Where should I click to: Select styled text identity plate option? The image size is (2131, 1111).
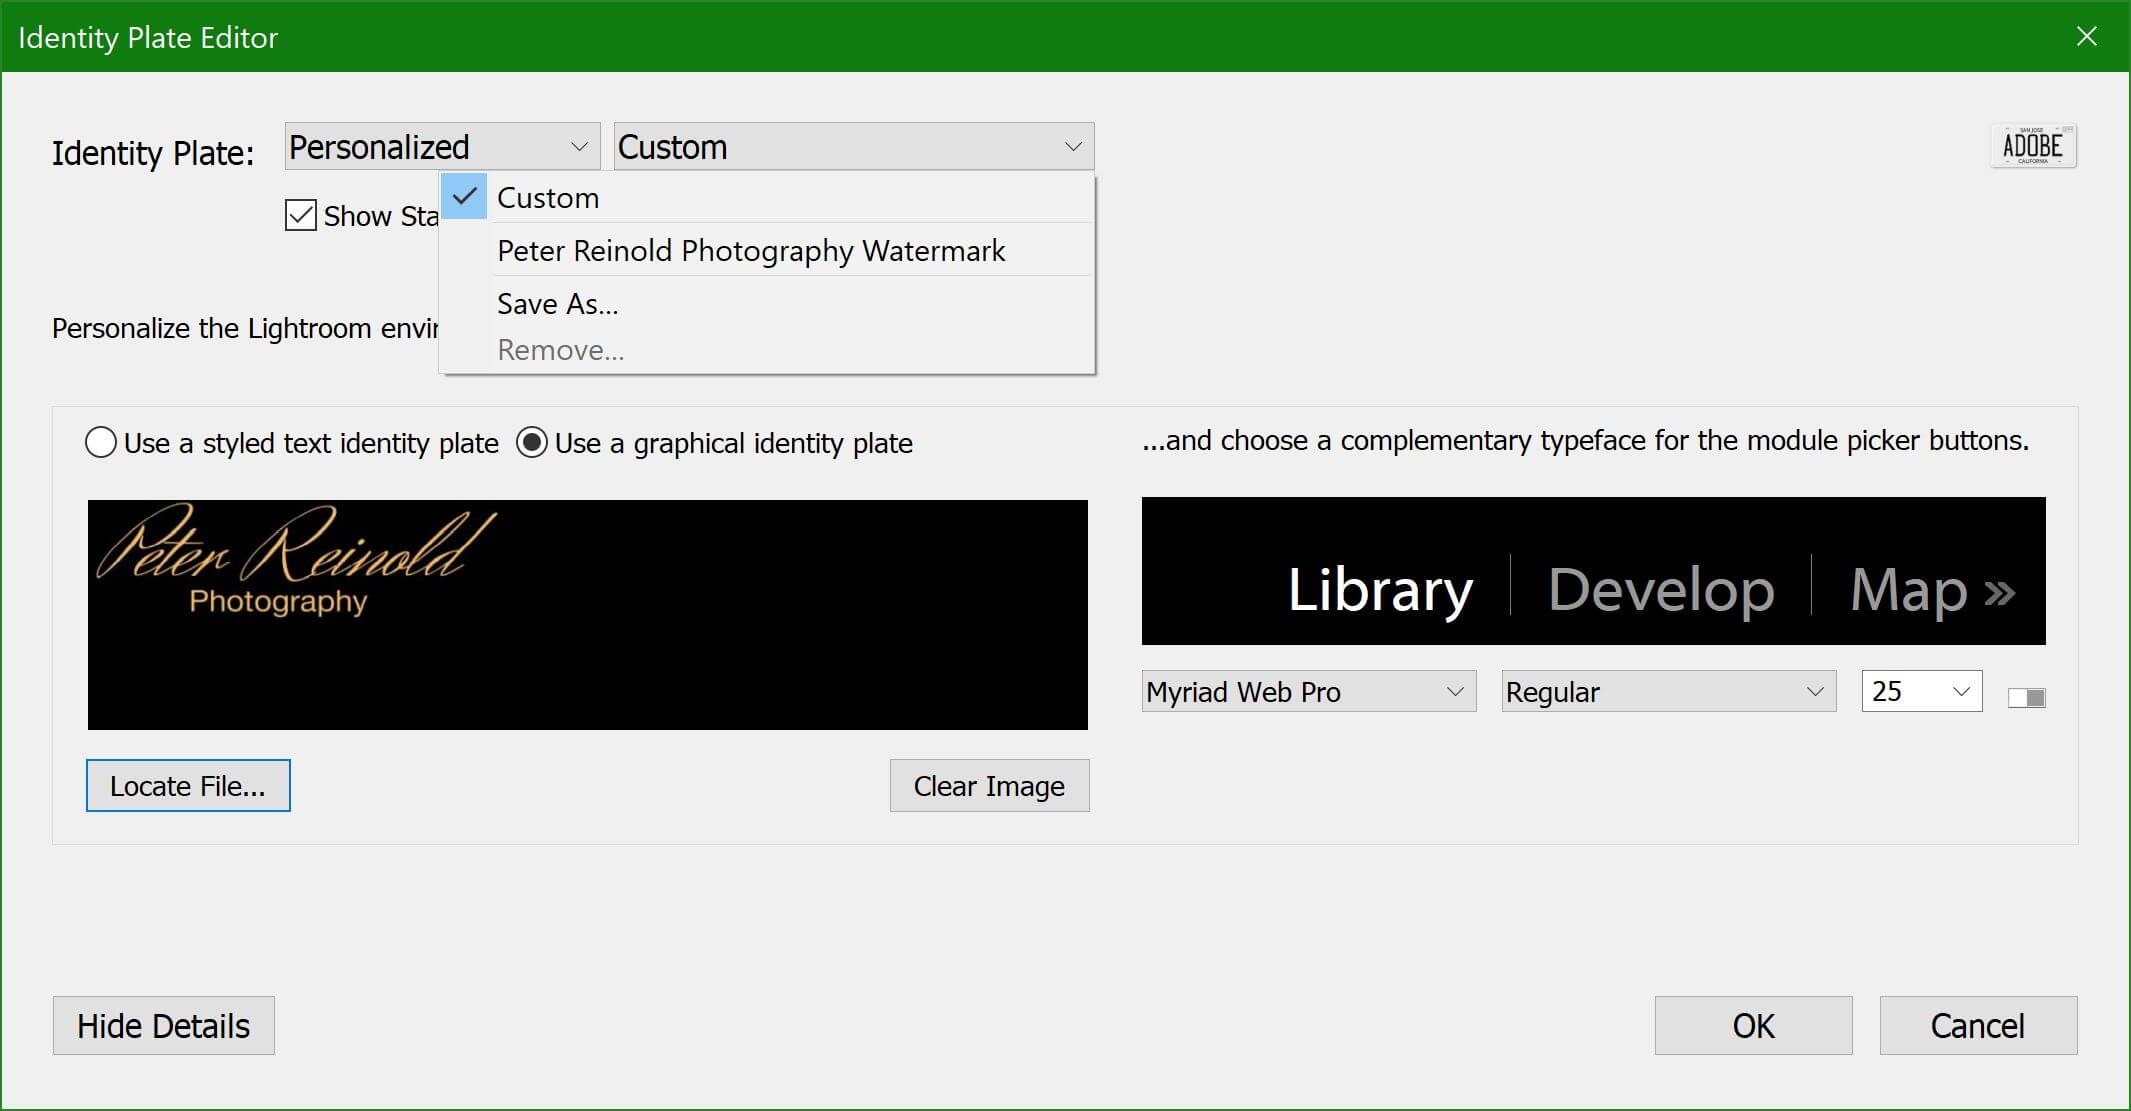coord(101,442)
